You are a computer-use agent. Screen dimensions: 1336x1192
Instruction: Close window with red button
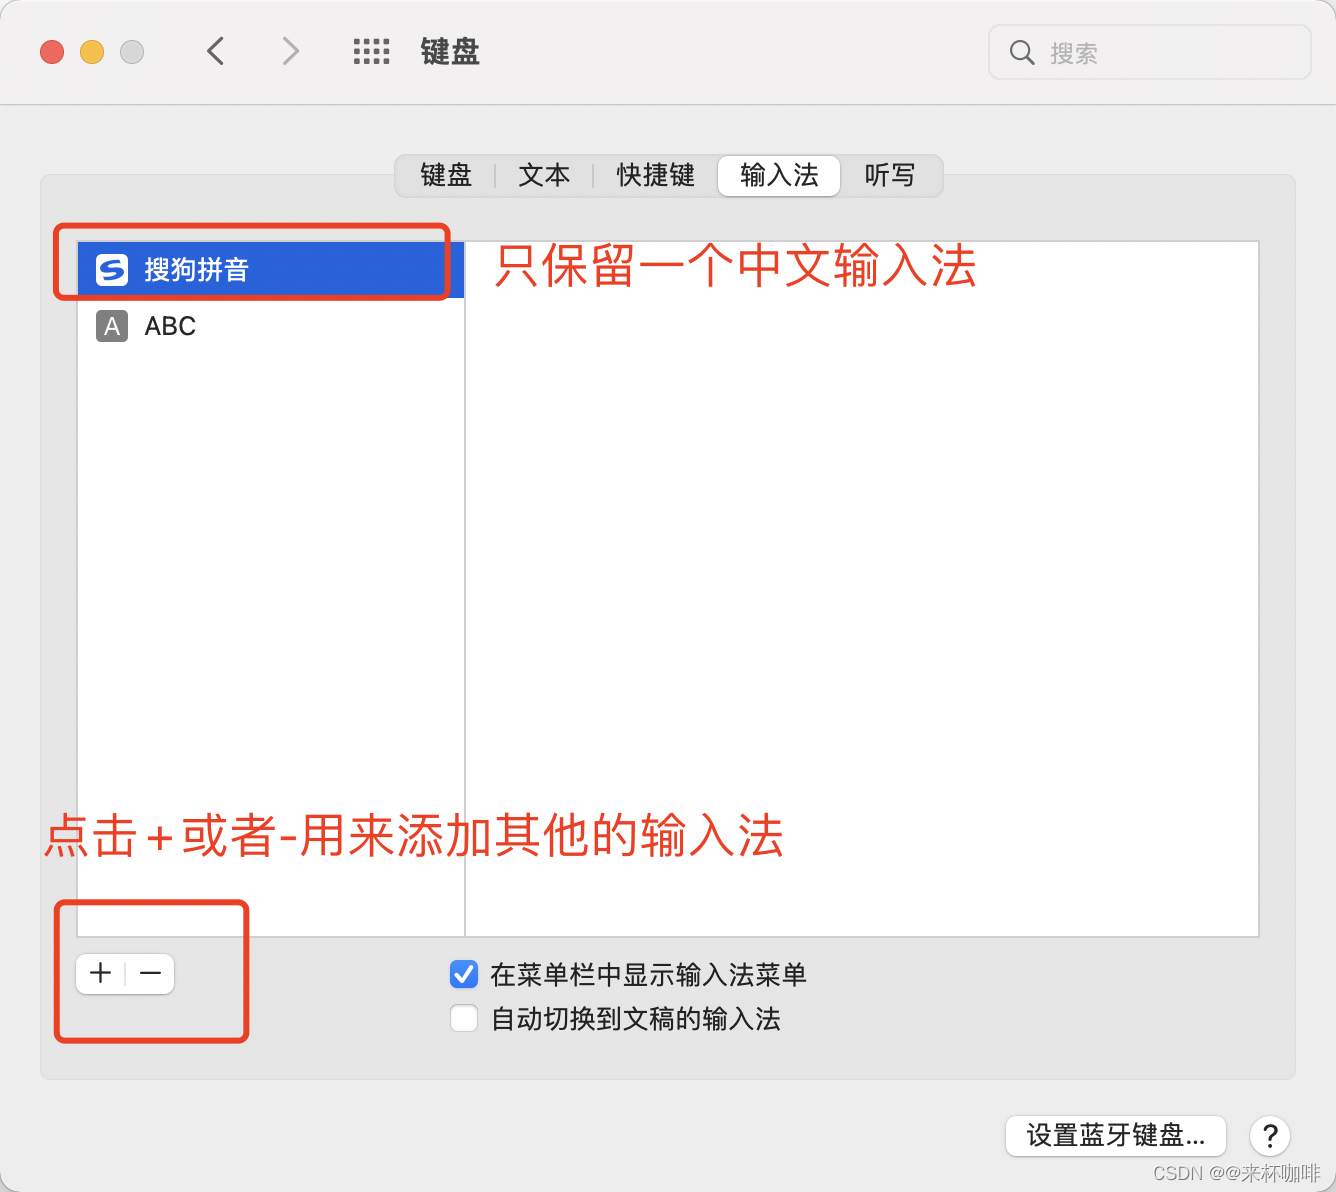(52, 52)
